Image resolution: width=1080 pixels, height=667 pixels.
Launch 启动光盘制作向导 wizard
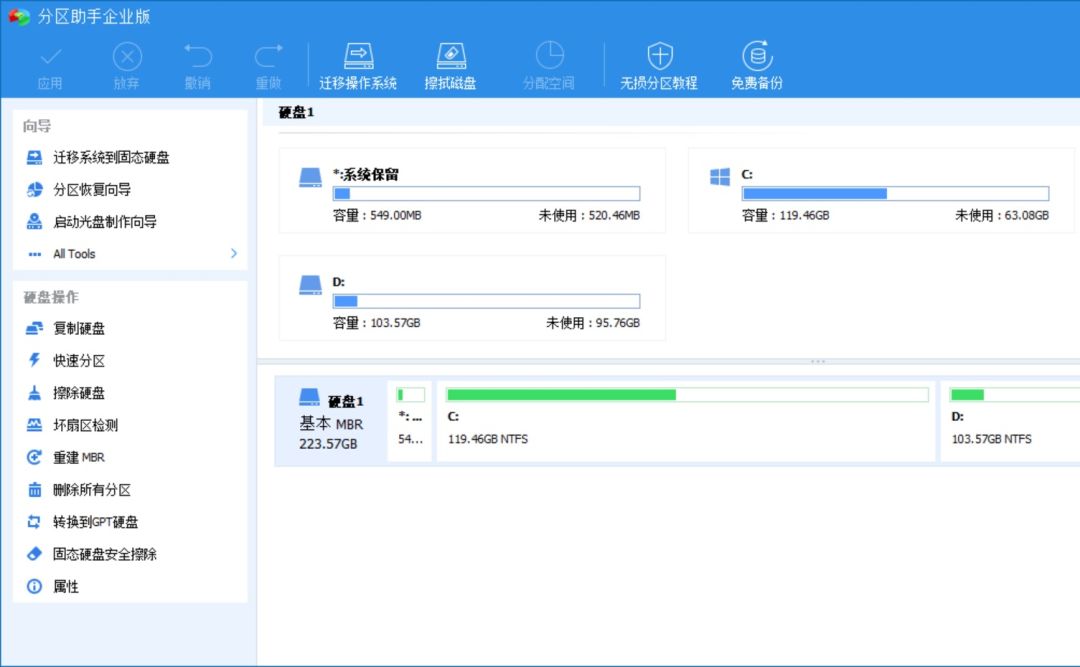(92, 221)
